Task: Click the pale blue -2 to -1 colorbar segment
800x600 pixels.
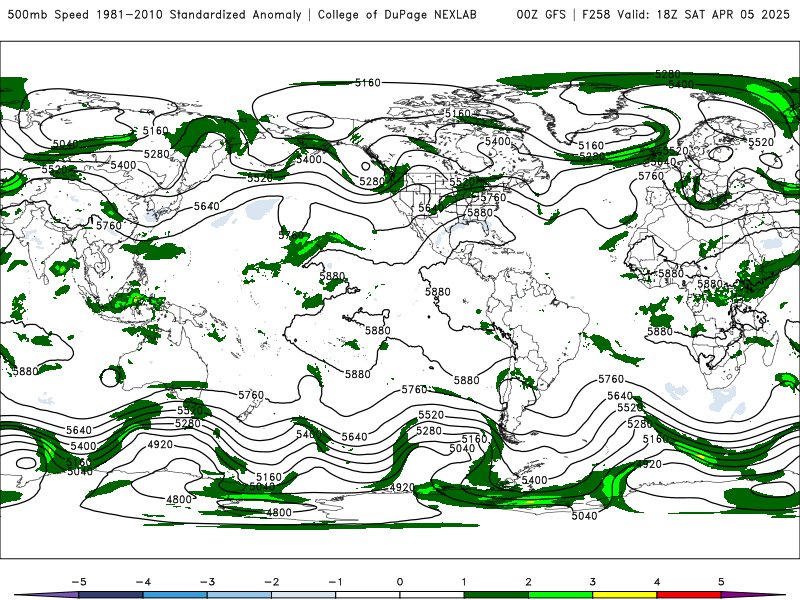Action: 304,595
